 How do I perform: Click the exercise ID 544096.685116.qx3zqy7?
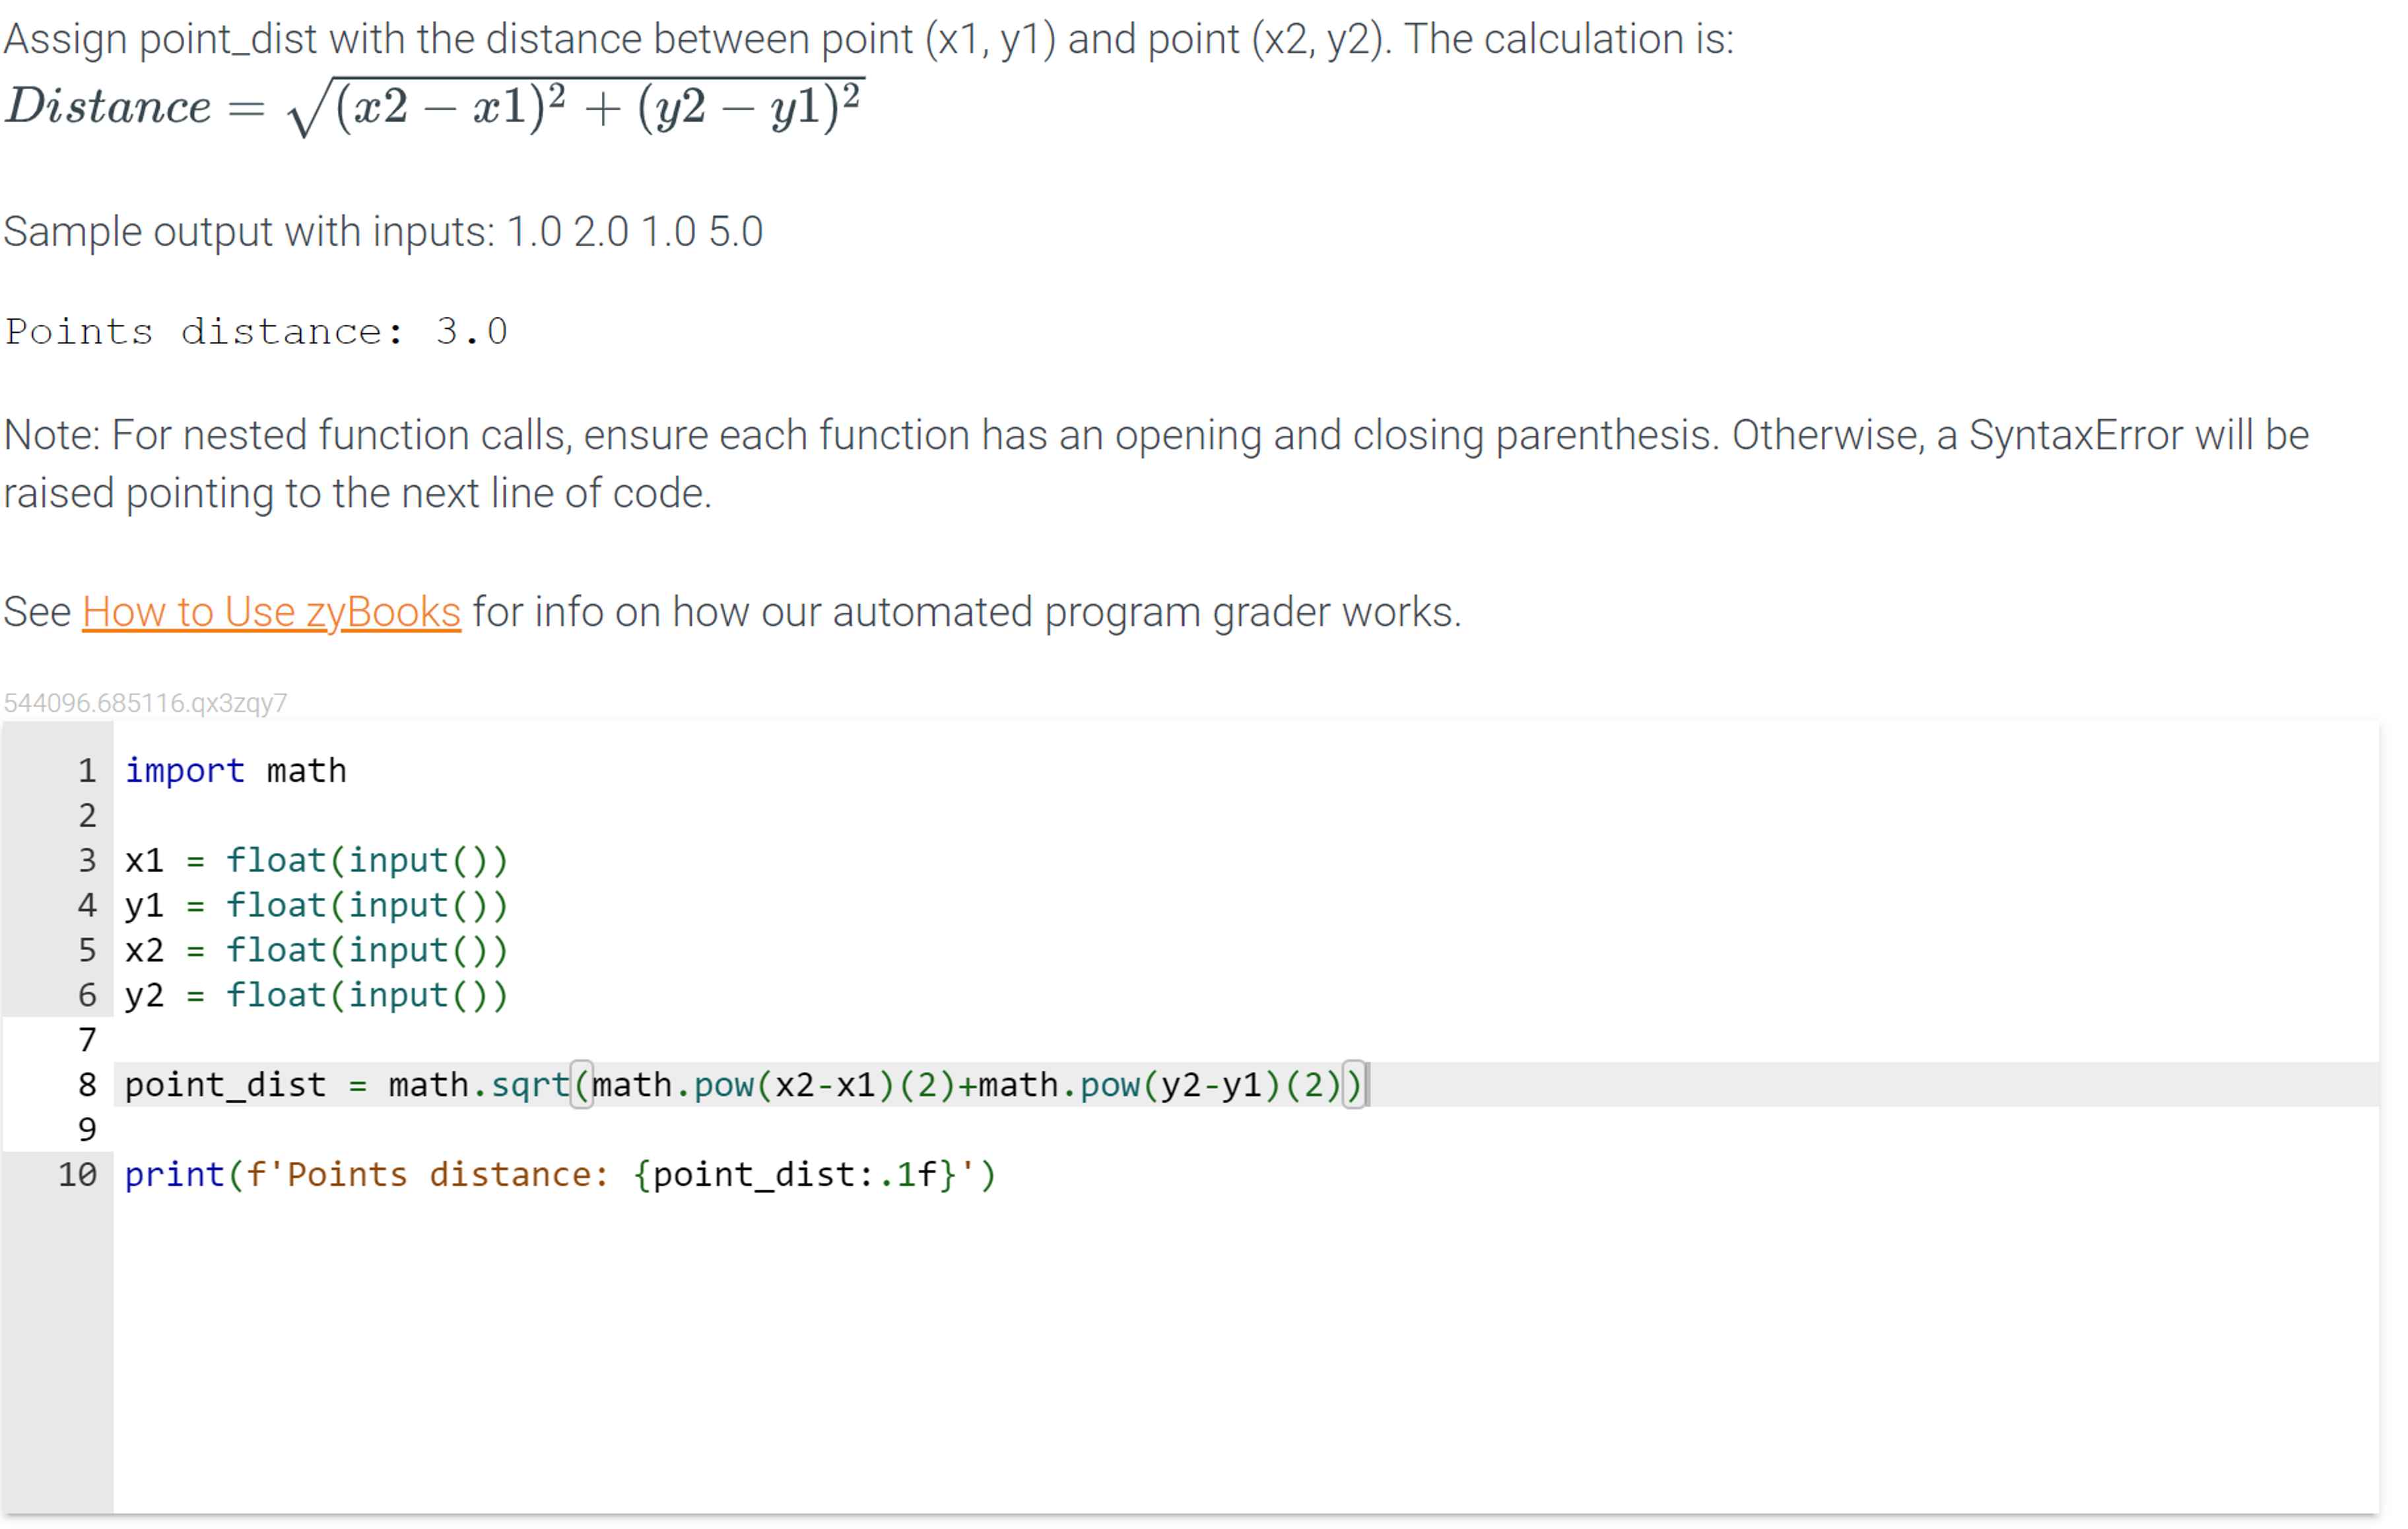[x=145, y=702]
